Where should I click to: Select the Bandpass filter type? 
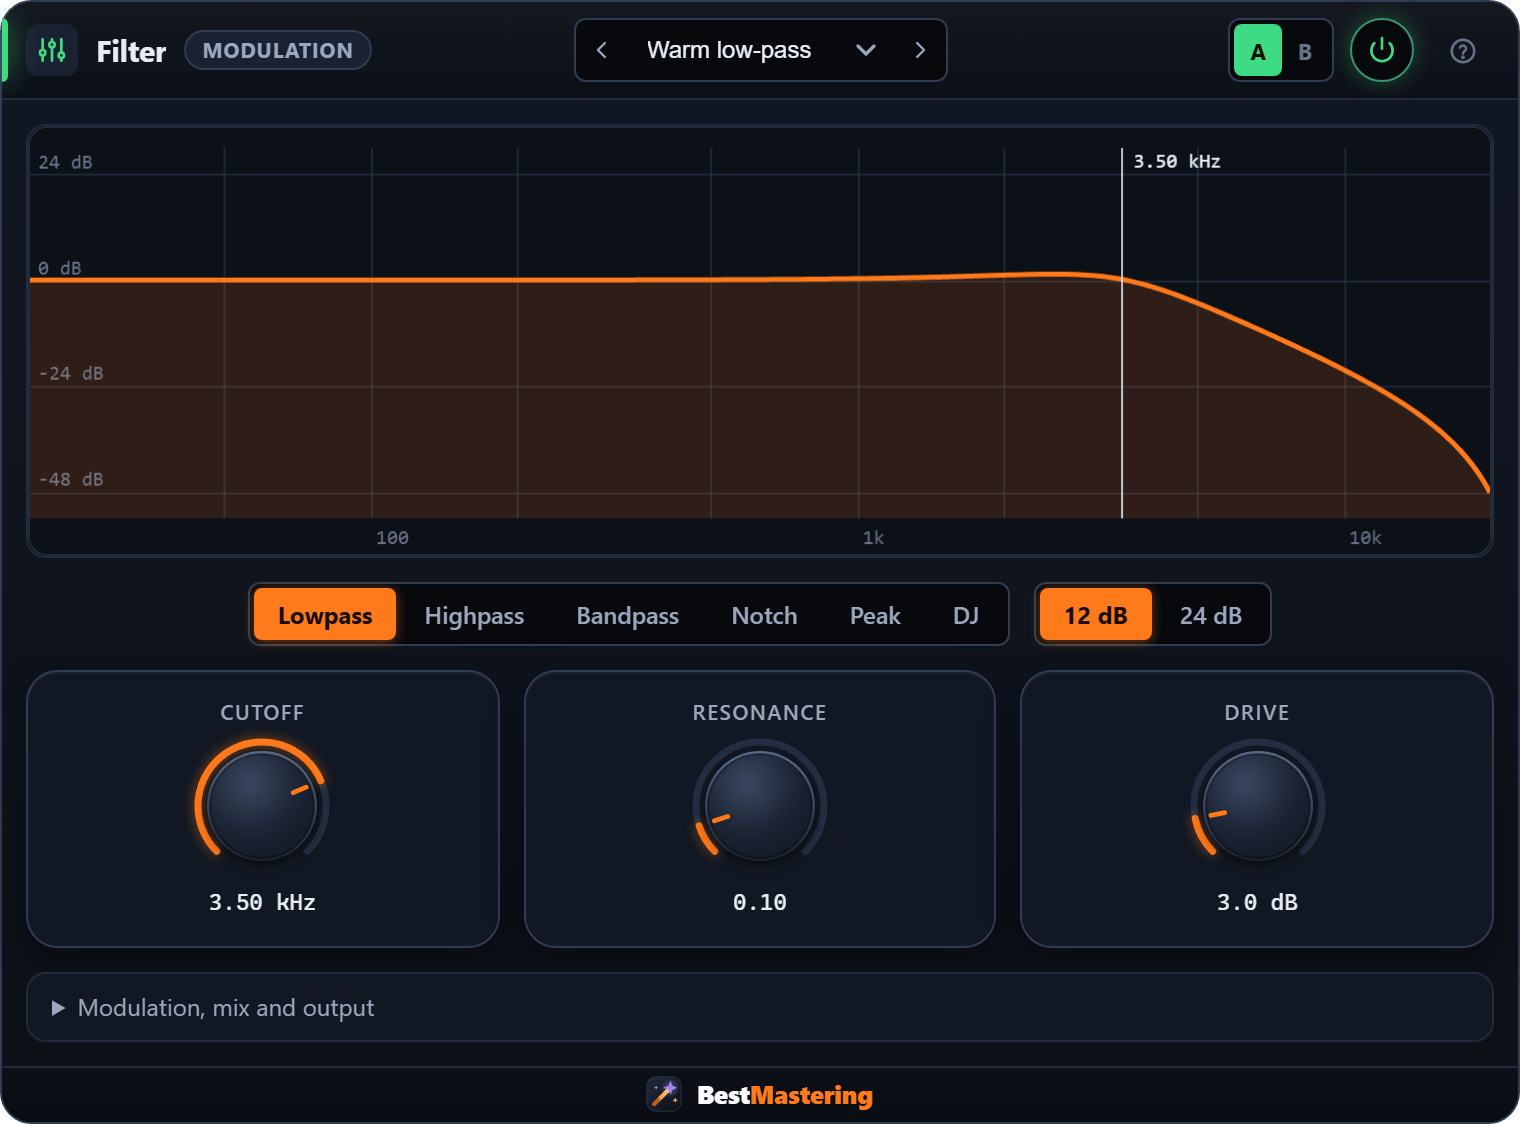628,615
